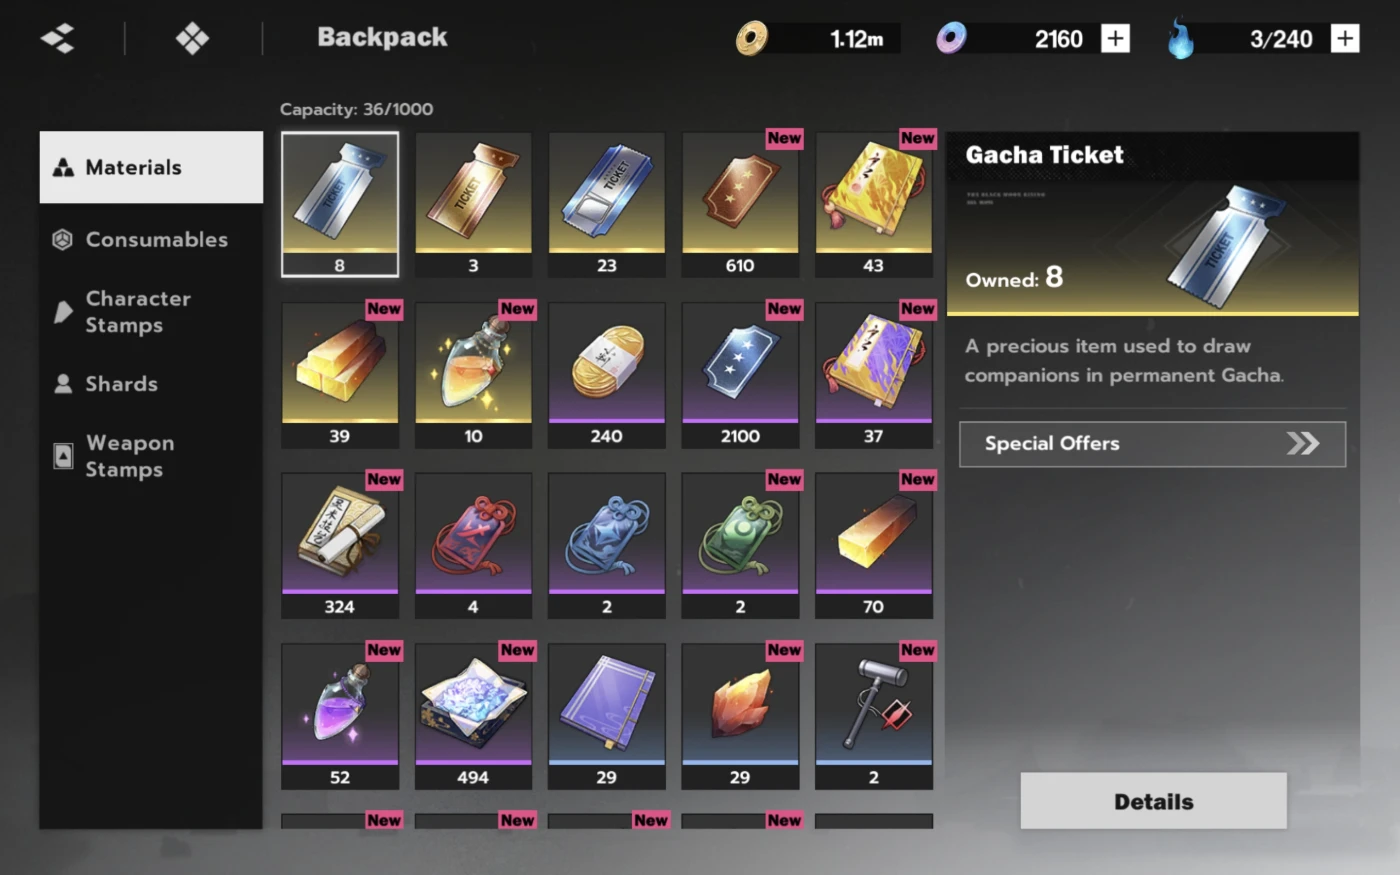Select the gold coin stack with count 240
Screen dimensions: 1400x875
607,375
